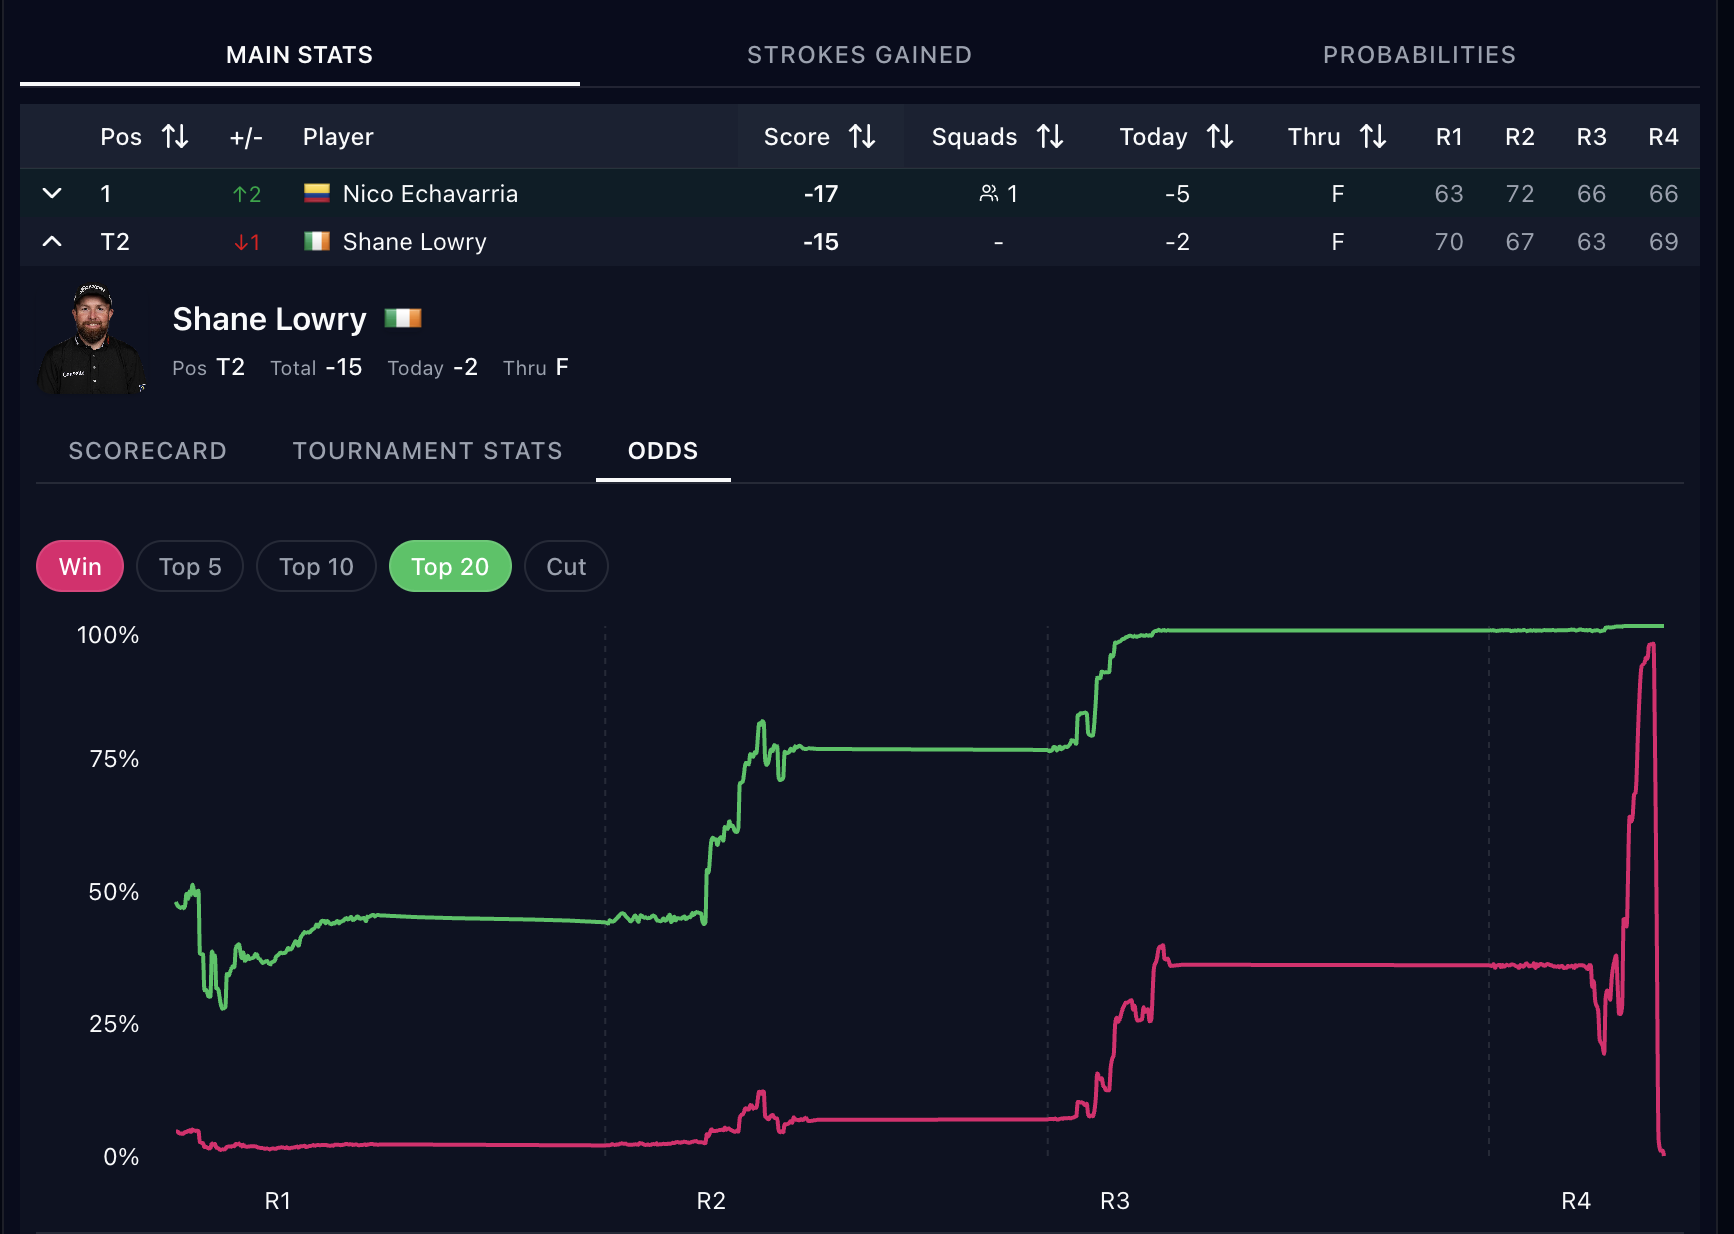Click the squads people icon for Echavarria

pos(988,194)
